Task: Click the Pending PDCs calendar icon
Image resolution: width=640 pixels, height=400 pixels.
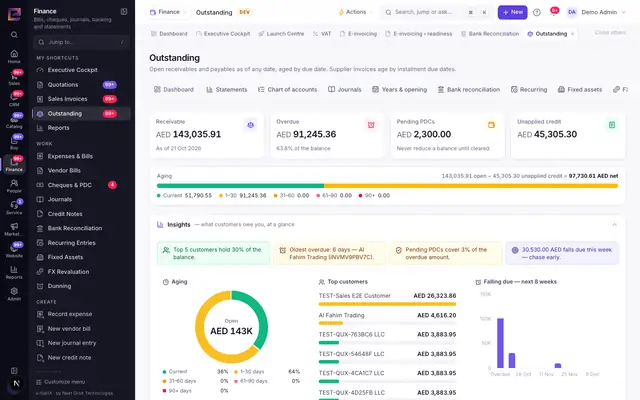Action: click(x=491, y=125)
